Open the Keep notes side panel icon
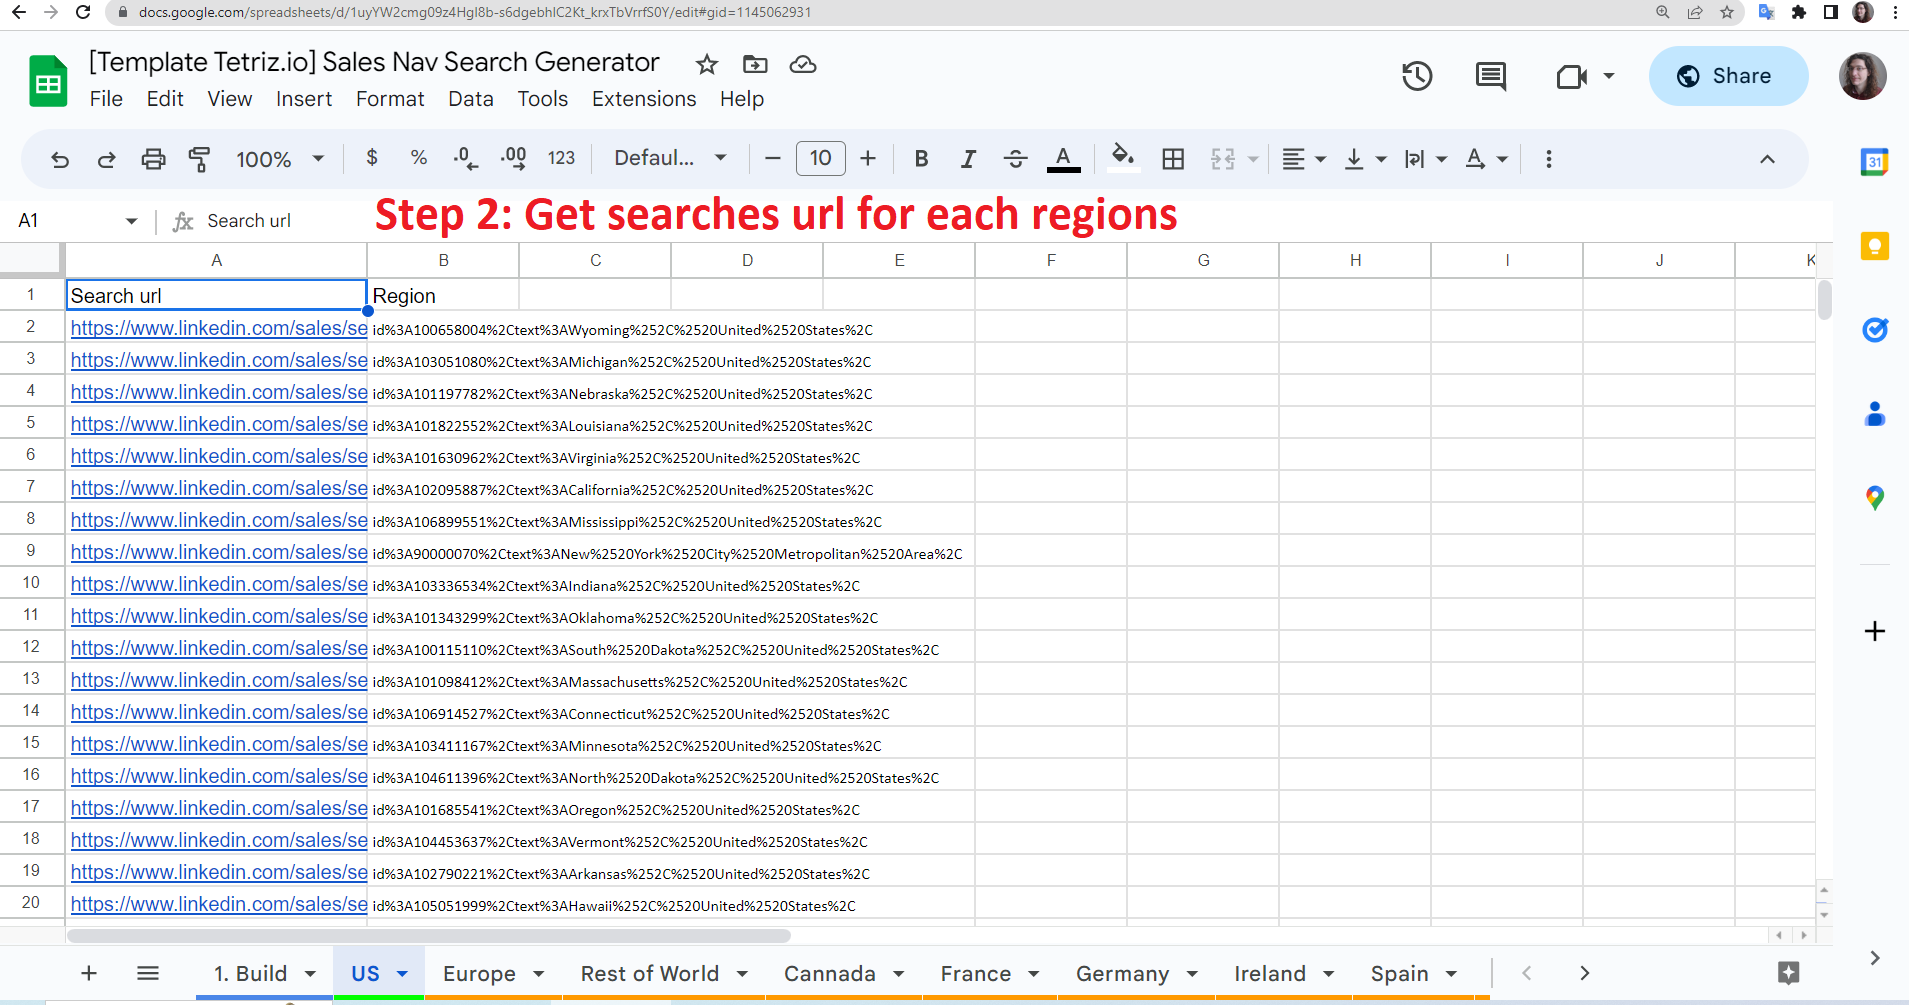The width and height of the screenshot is (1909, 1005). [1874, 246]
